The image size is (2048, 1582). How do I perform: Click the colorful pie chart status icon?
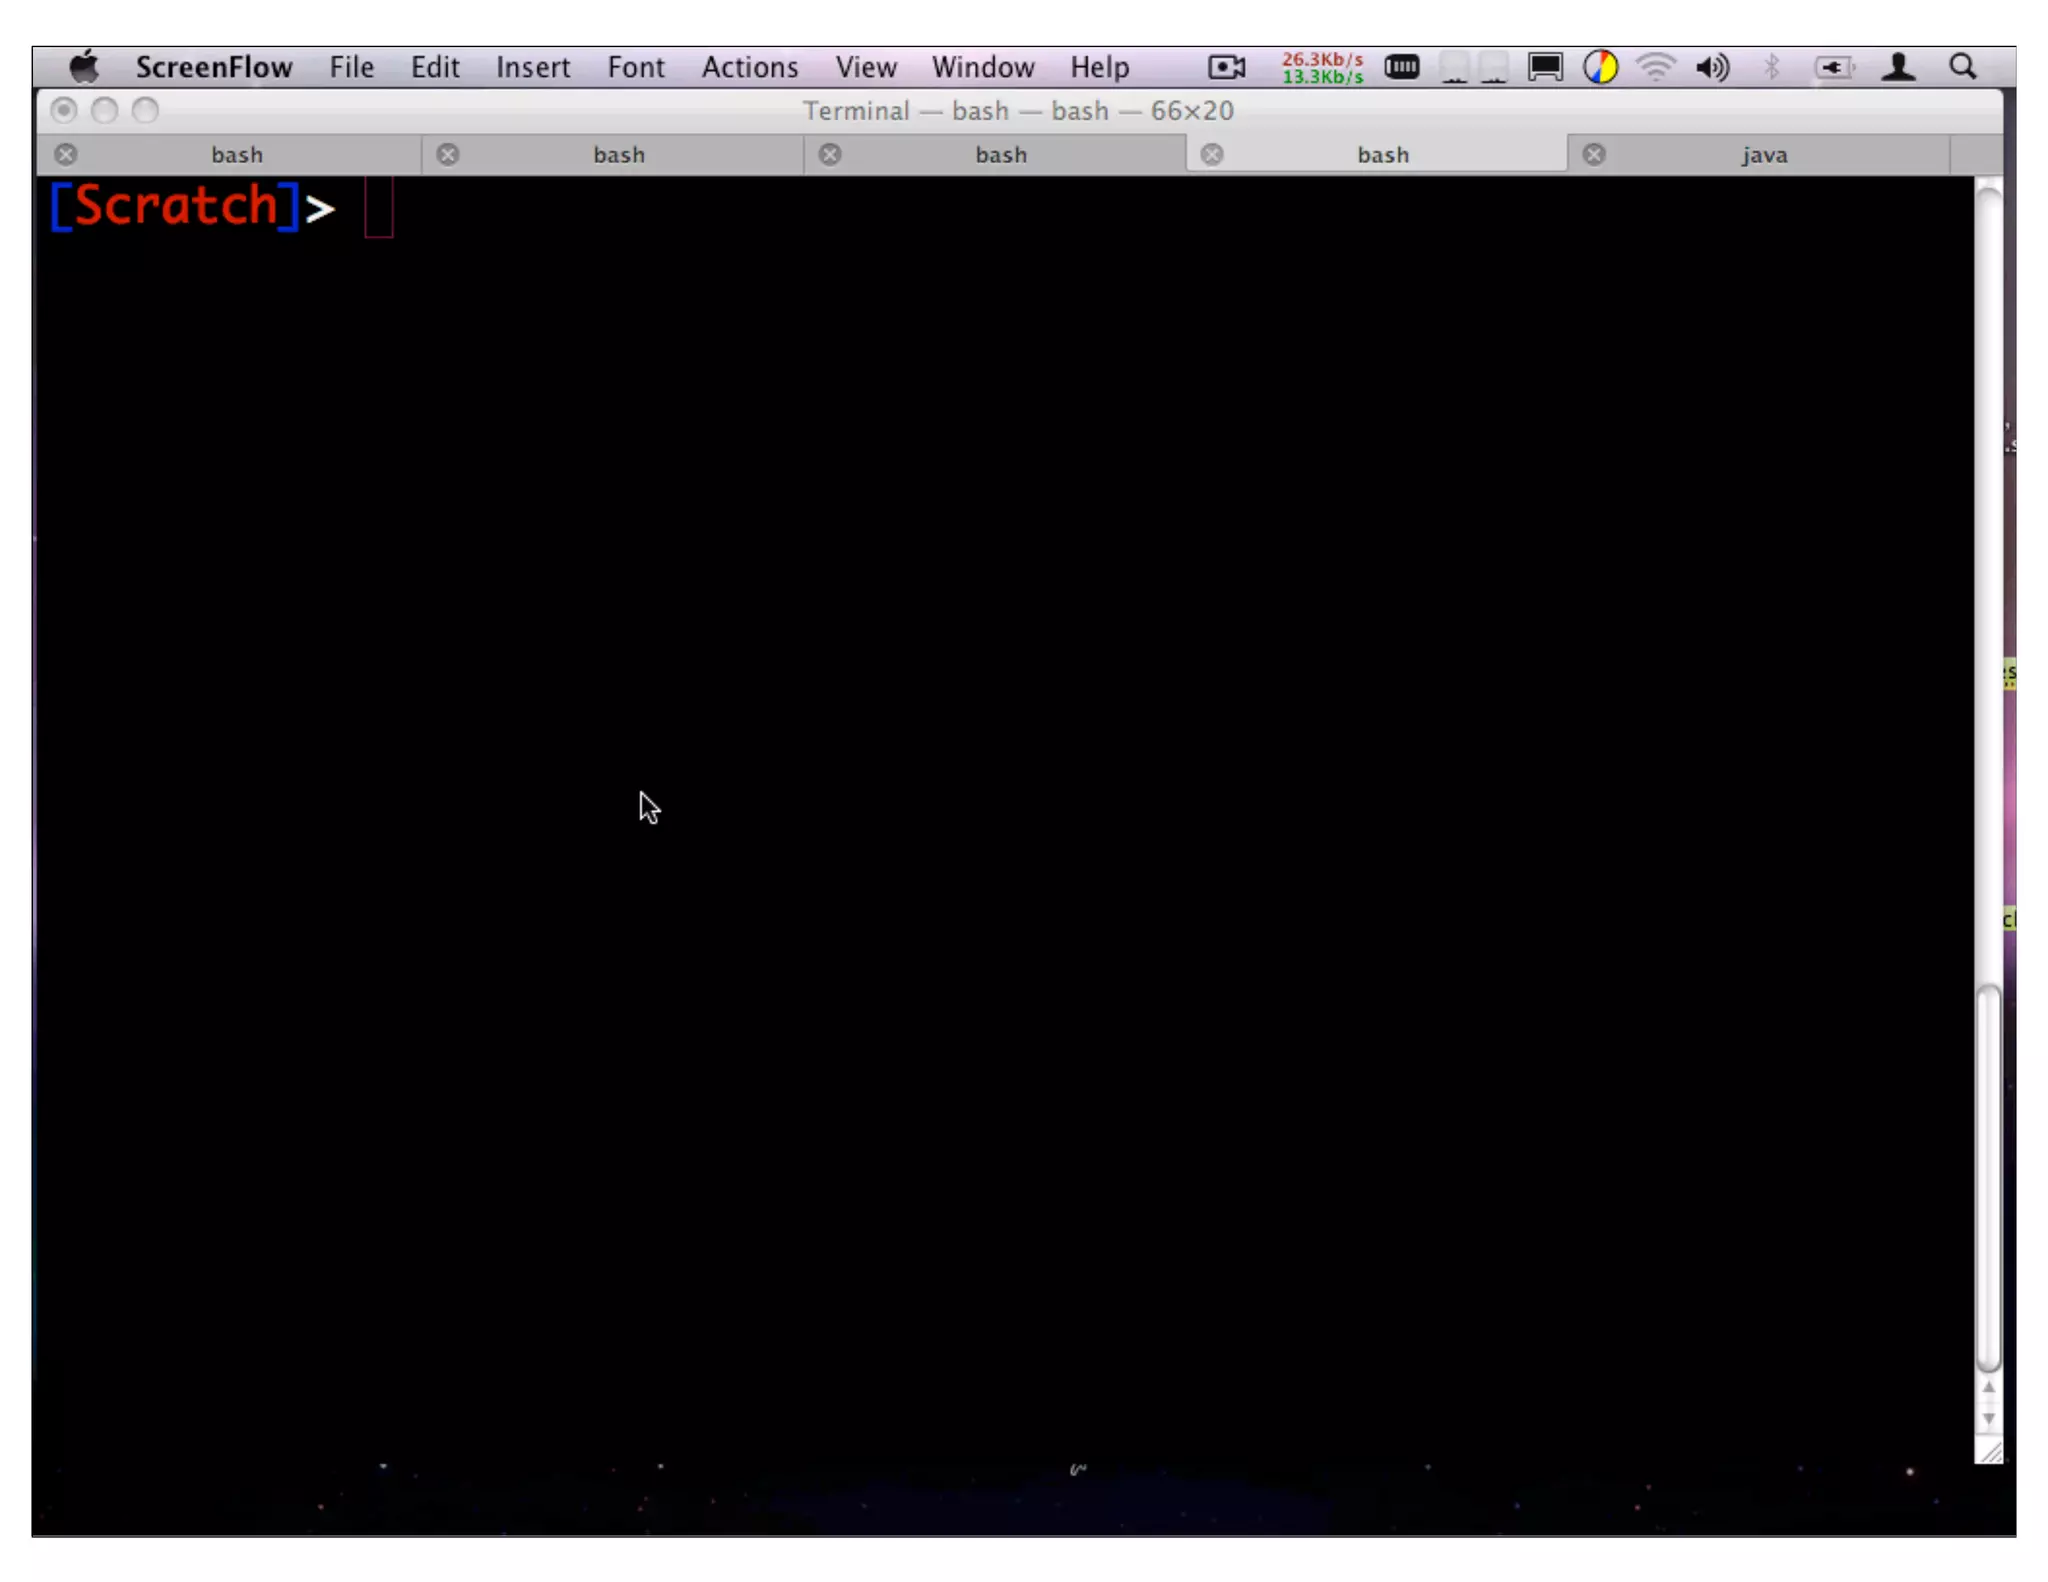[x=1600, y=67]
